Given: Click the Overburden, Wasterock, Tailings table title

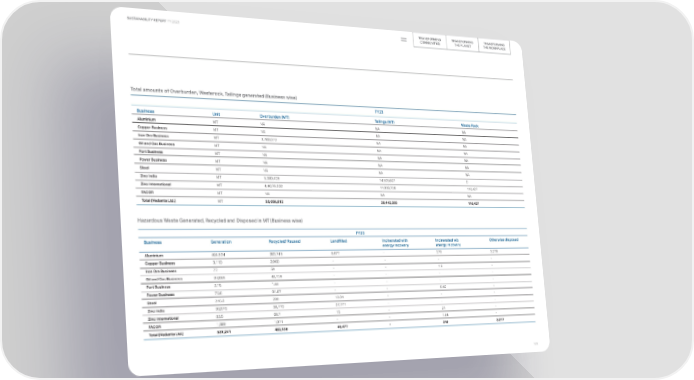Looking at the screenshot, I should click(x=214, y=93).
